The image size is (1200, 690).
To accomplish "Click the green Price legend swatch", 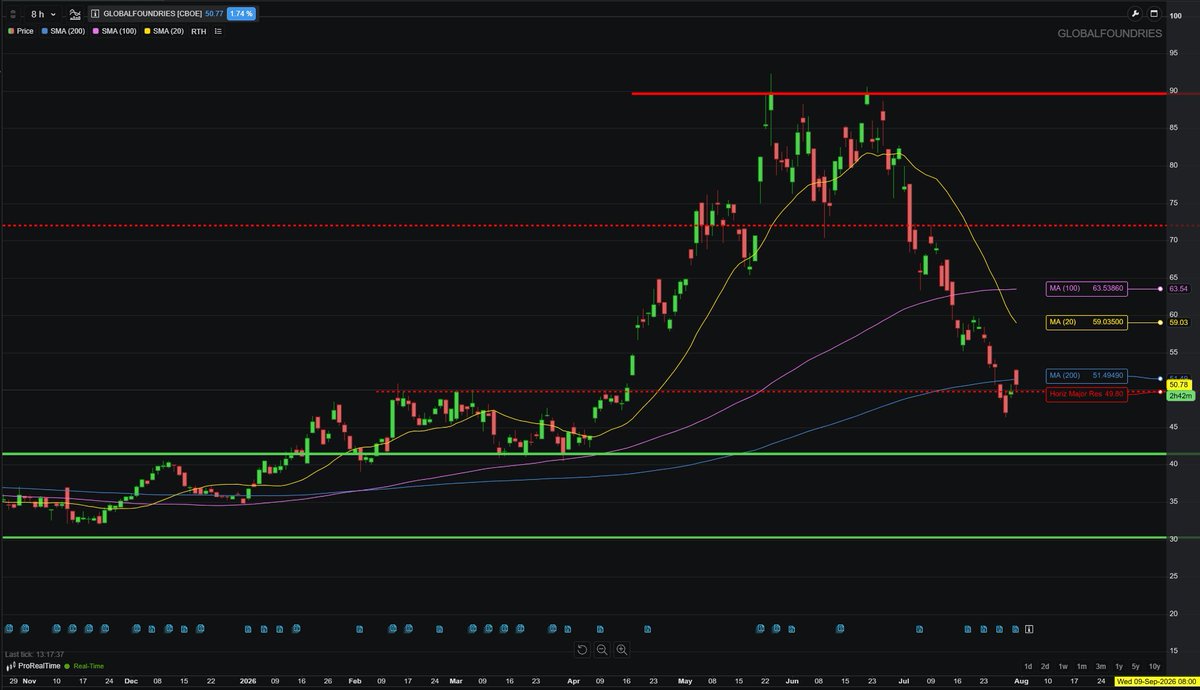I will 10,31.
